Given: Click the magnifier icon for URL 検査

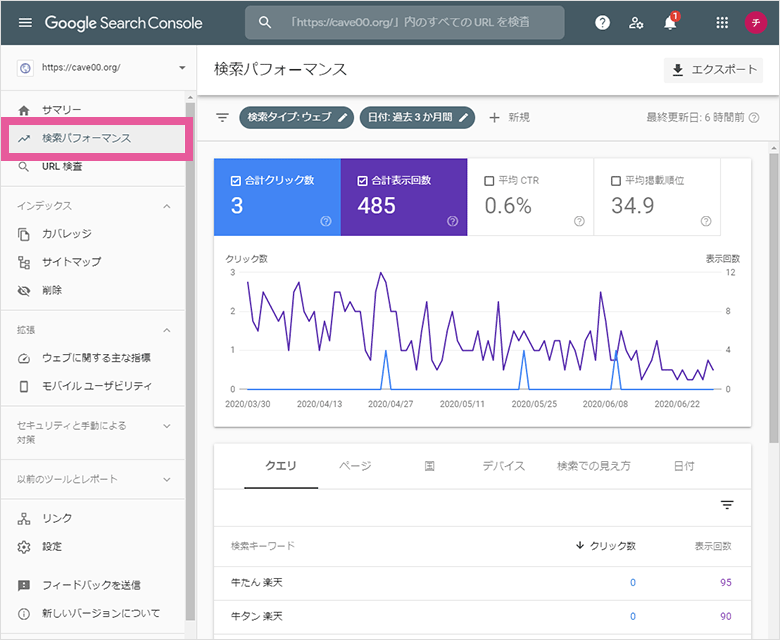Looking at the screenshot, I should click(x=23, y=167).
